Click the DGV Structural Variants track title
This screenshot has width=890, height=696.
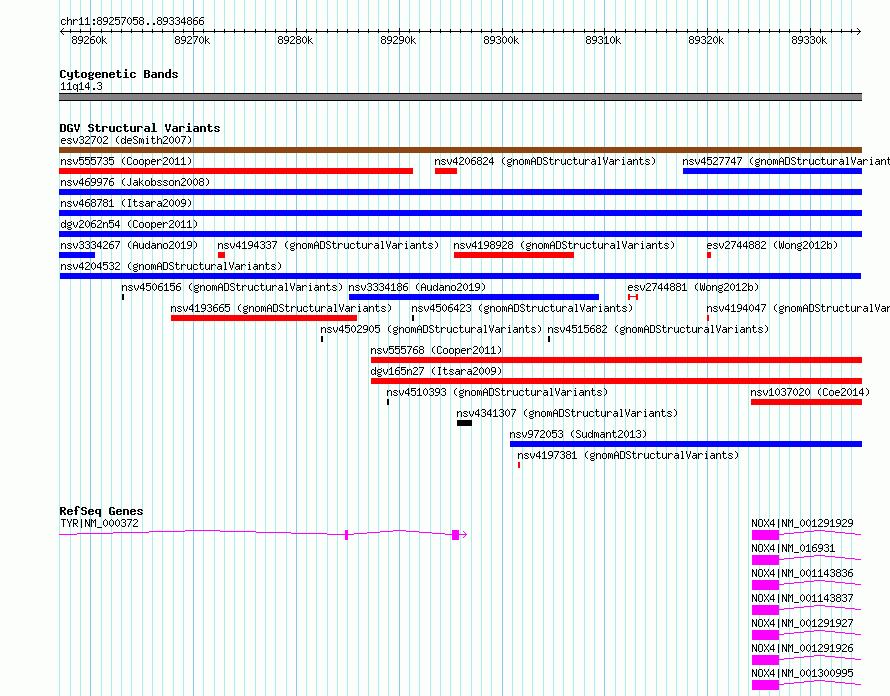click(140, 128)
